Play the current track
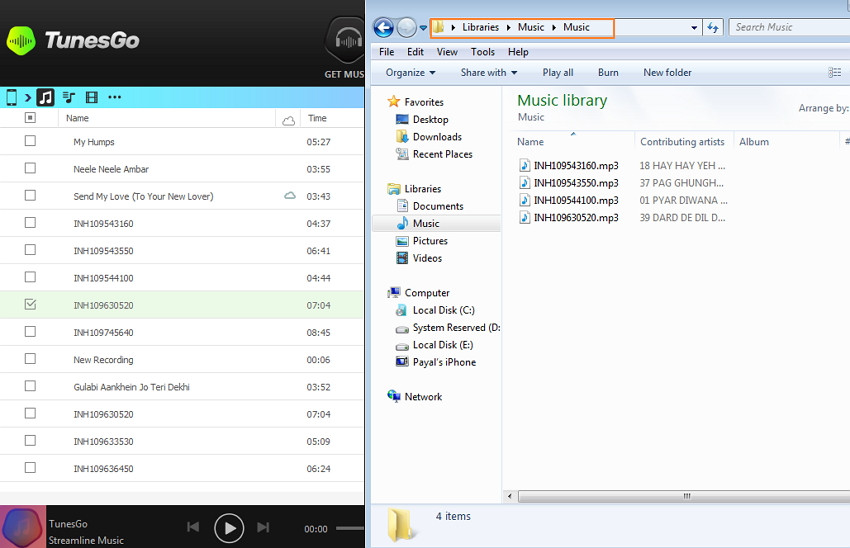 [229, 528]
